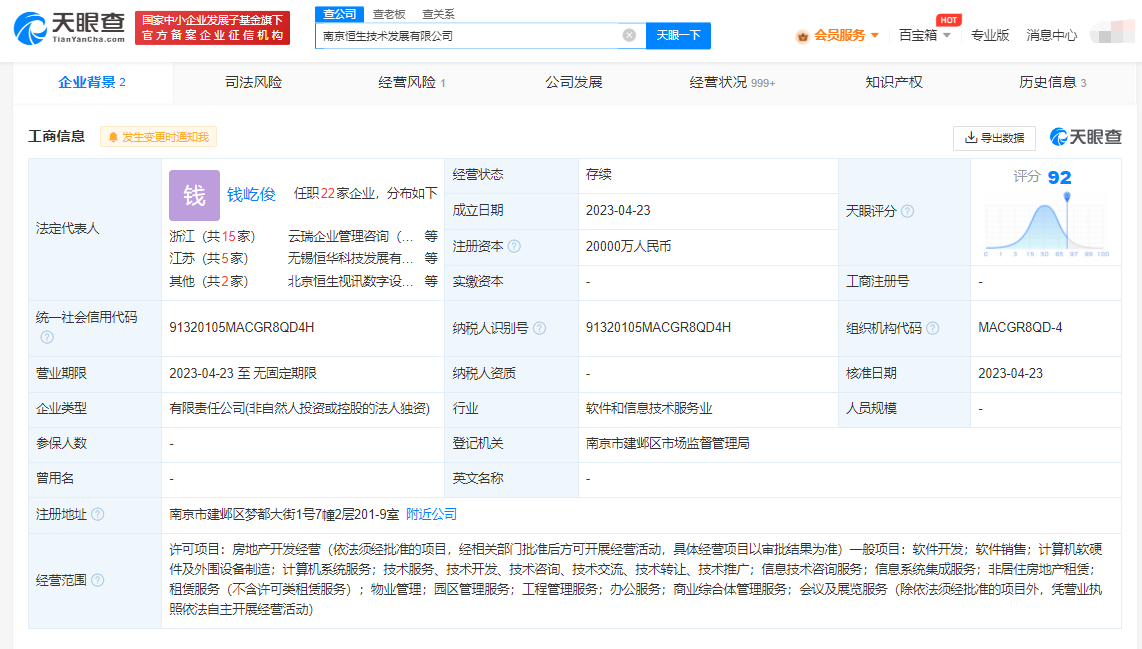
Task: Click the 无锡恒华科技发展有 company entry
Action: pos(350,259)
